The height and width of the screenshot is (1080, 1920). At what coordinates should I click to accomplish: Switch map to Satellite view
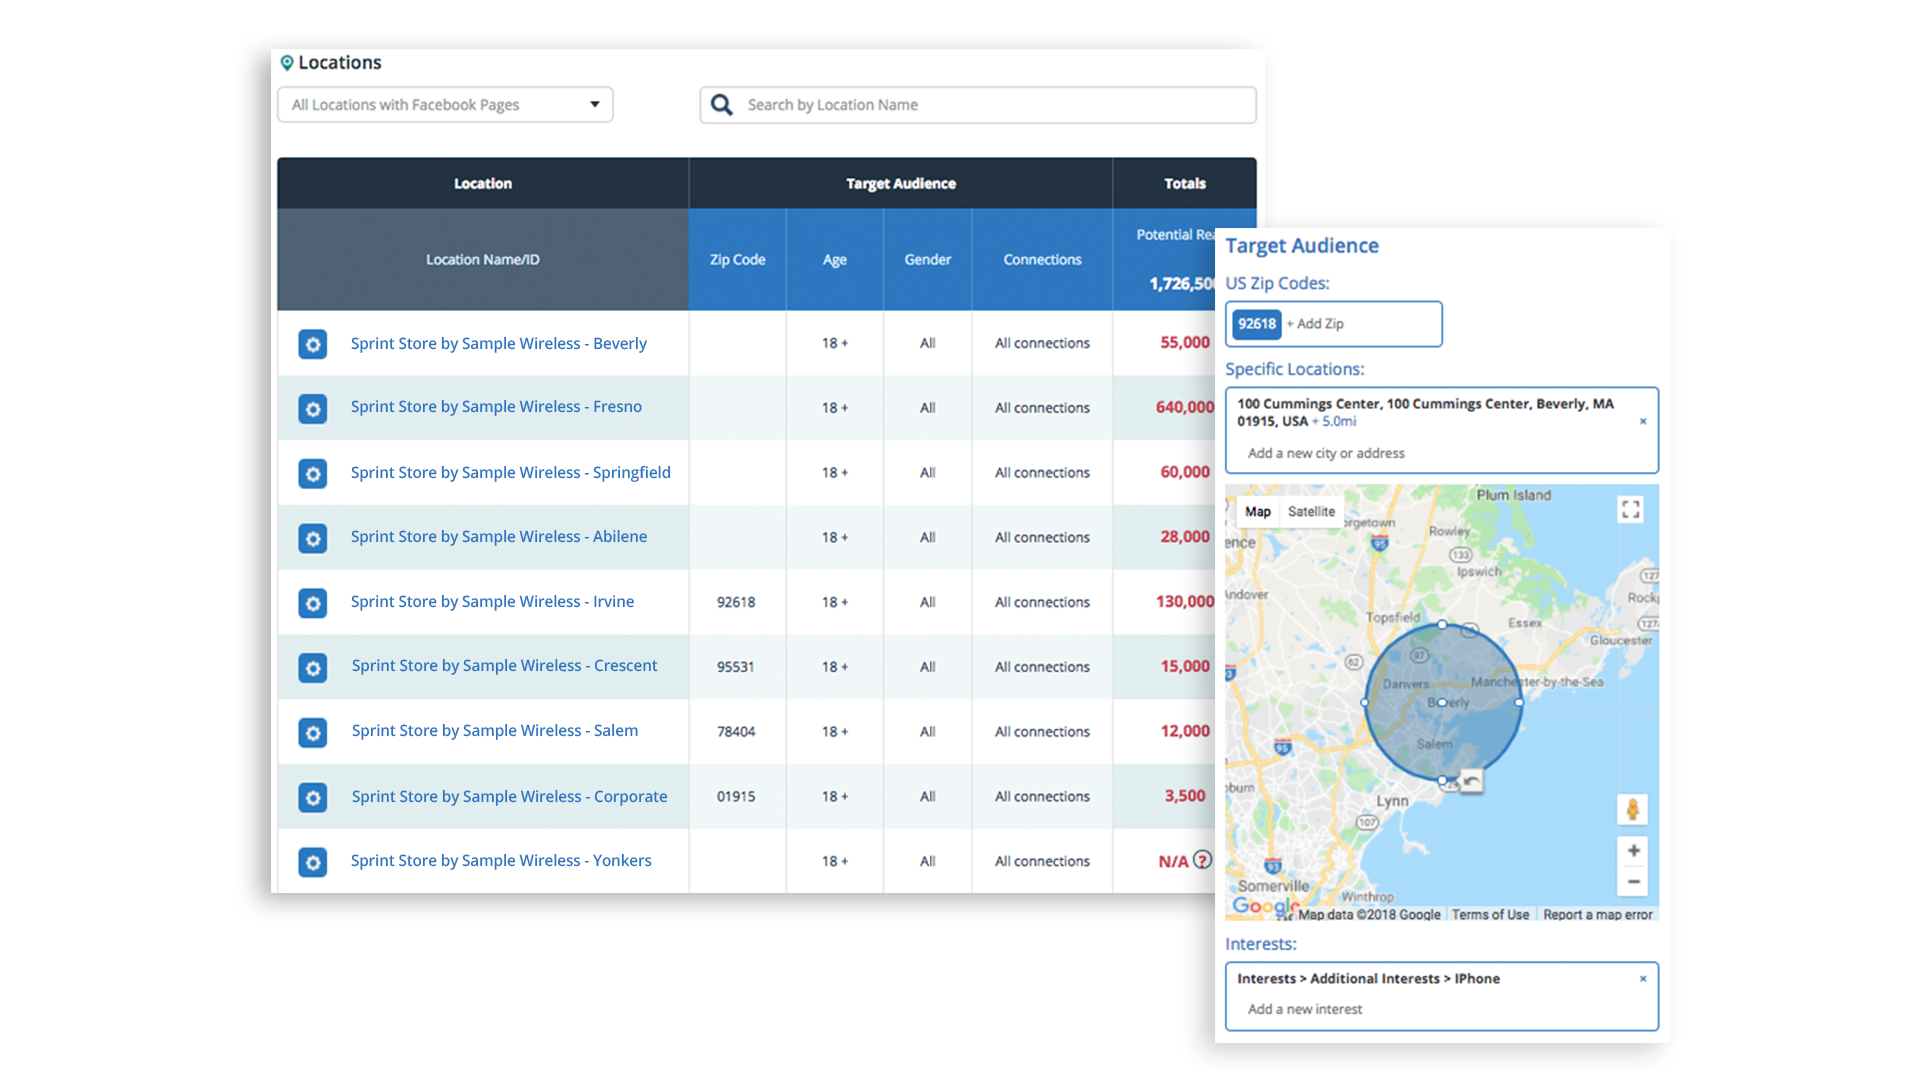[1311, 511]
